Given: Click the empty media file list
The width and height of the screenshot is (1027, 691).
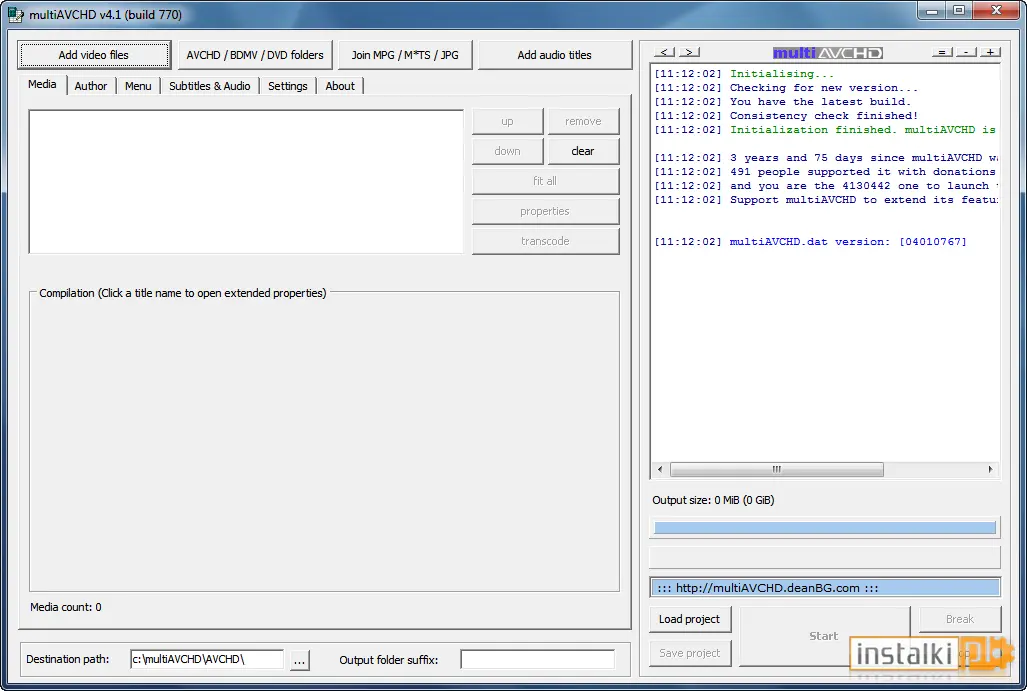Looking at the screenshot, I should coord(246,181).
